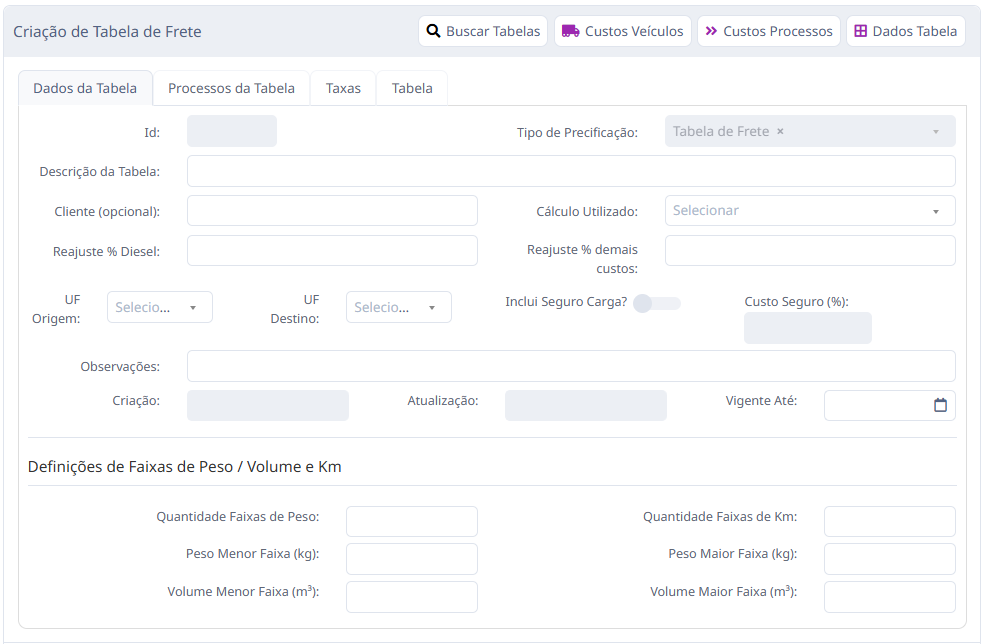Focus the Volume Maior Faixa (m³) field
This screenshot has width=982, height=644.
click(889, 597)
